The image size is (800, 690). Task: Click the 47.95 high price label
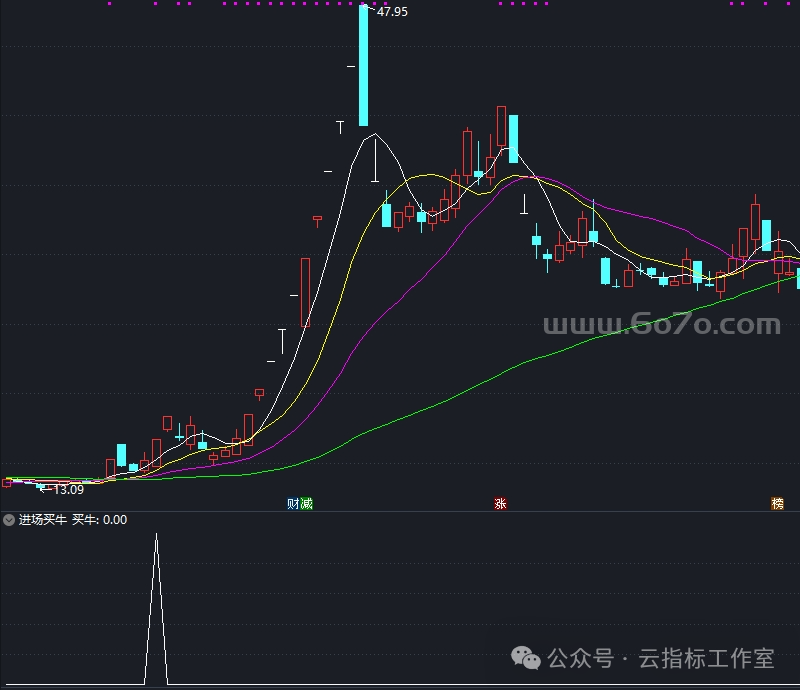[392, 12]
